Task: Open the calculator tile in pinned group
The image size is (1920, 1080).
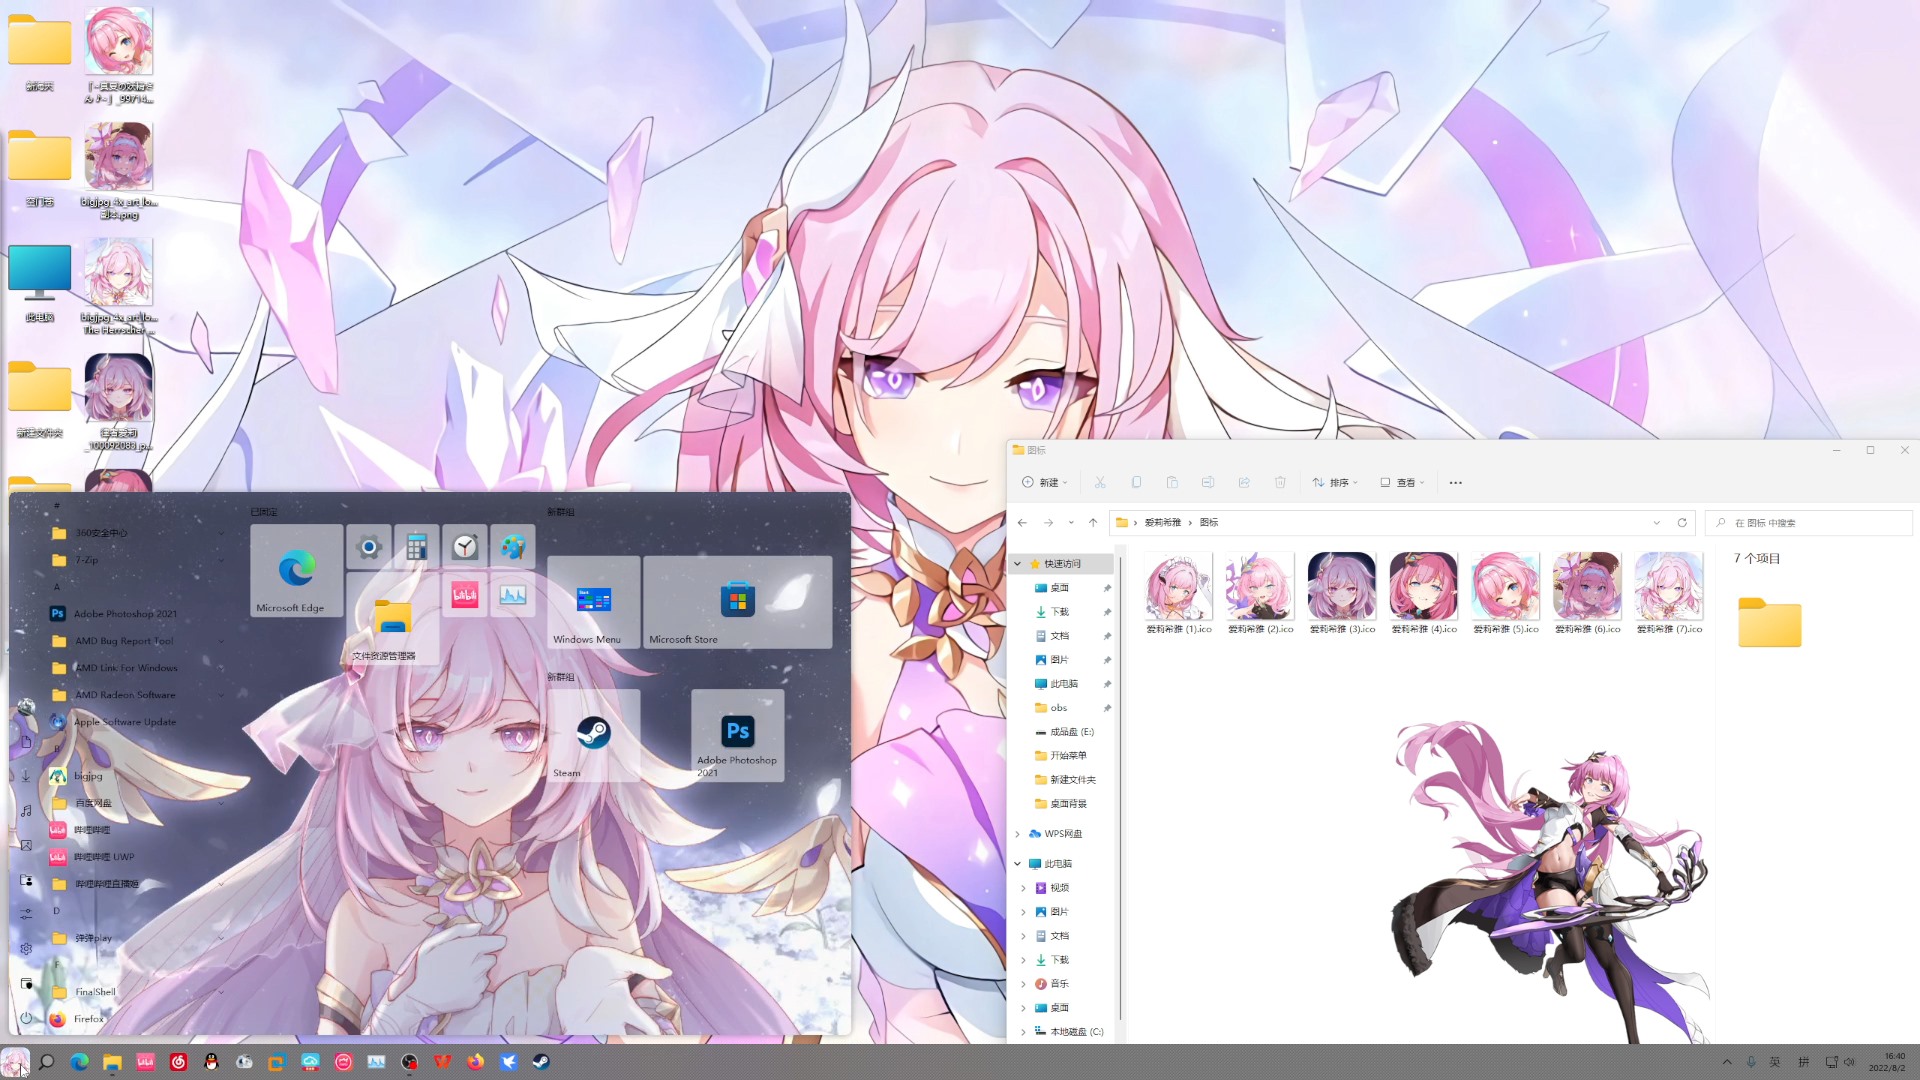Action: tap(417, 546)
